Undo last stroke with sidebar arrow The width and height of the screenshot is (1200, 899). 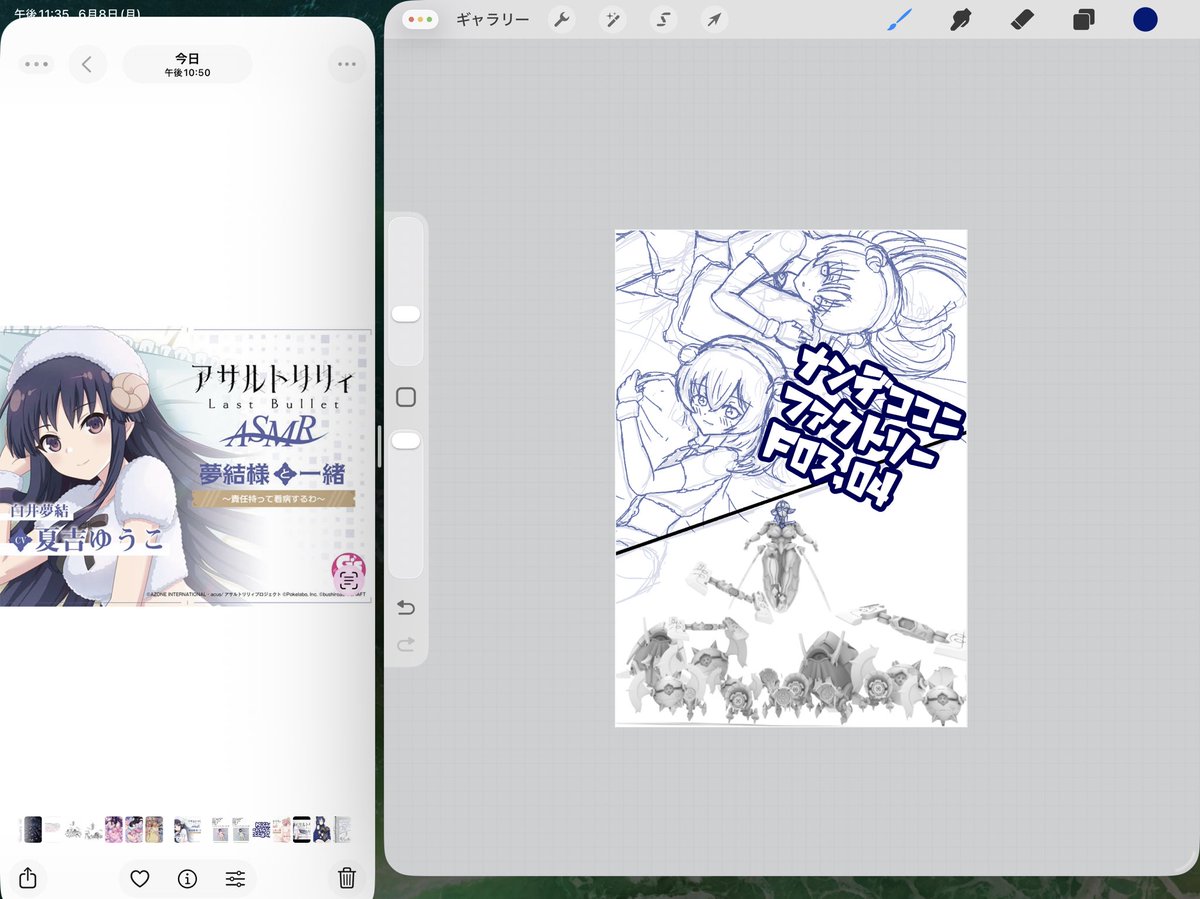pyautogui.click(x=406, y=608)
